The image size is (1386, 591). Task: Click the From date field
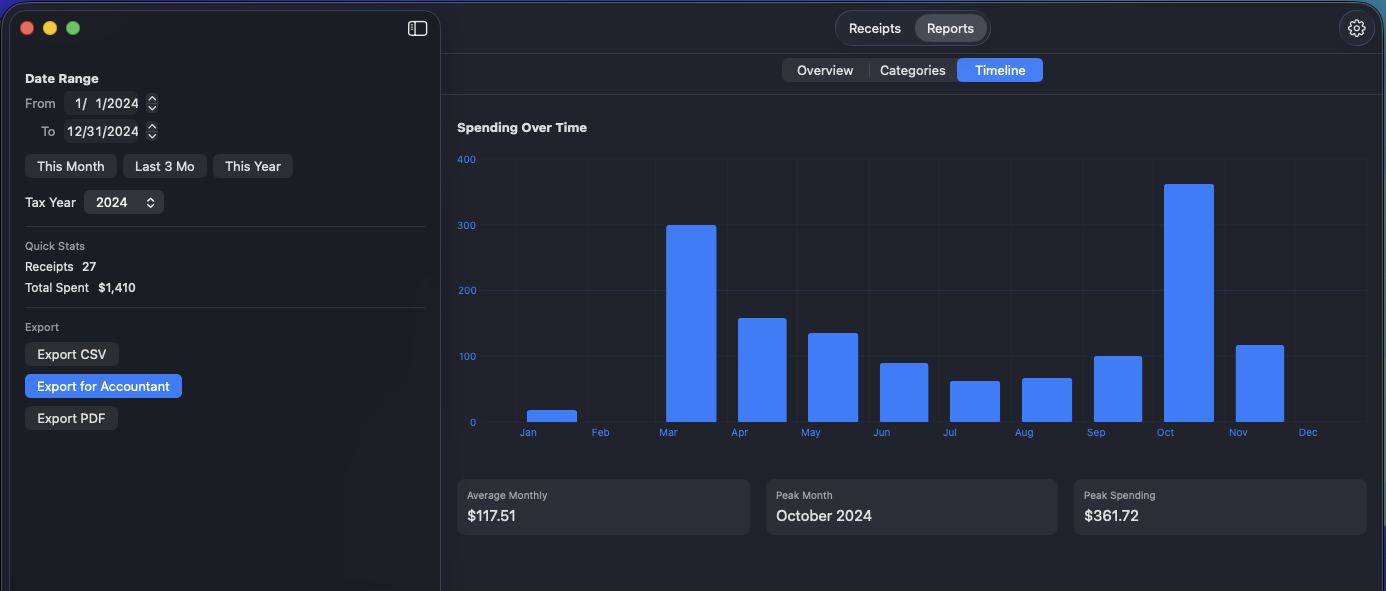tap(103, 103)
